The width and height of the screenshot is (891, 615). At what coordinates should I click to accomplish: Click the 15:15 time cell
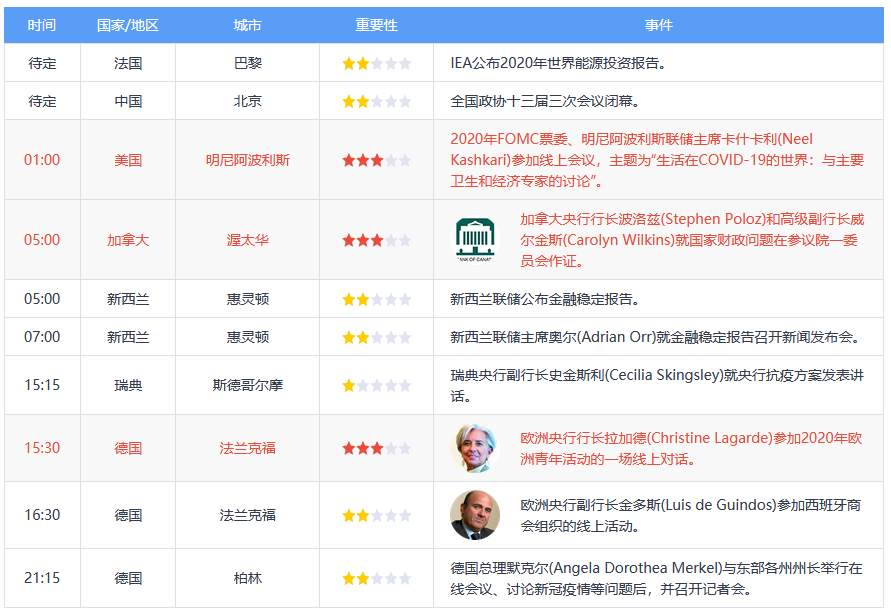42,385
